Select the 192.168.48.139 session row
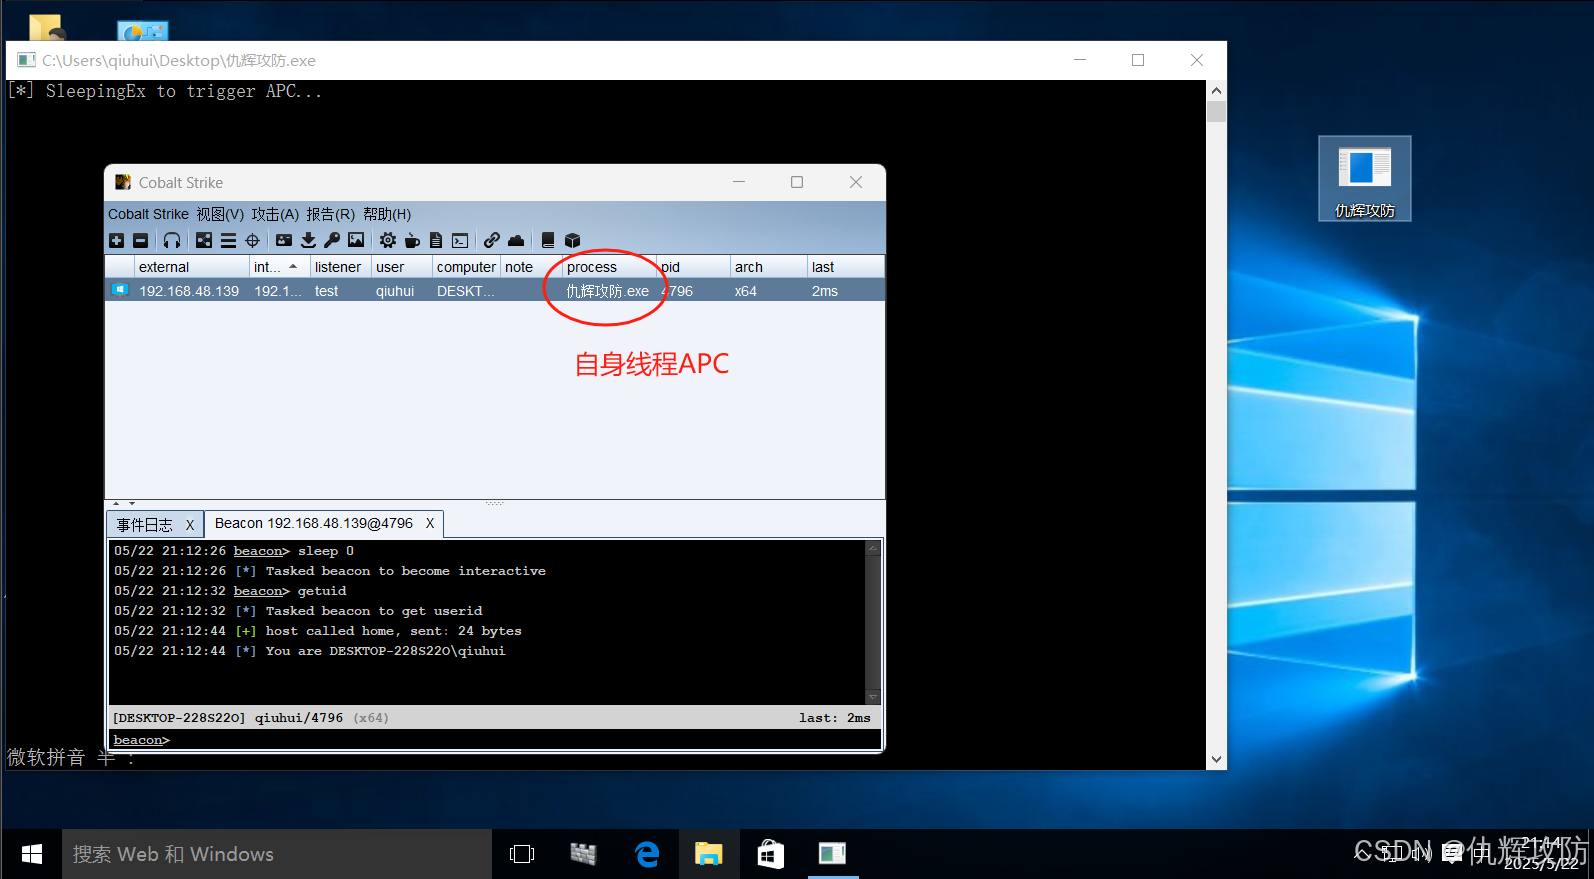Viewport: 1594px width, 879px height. click(495, 291)
